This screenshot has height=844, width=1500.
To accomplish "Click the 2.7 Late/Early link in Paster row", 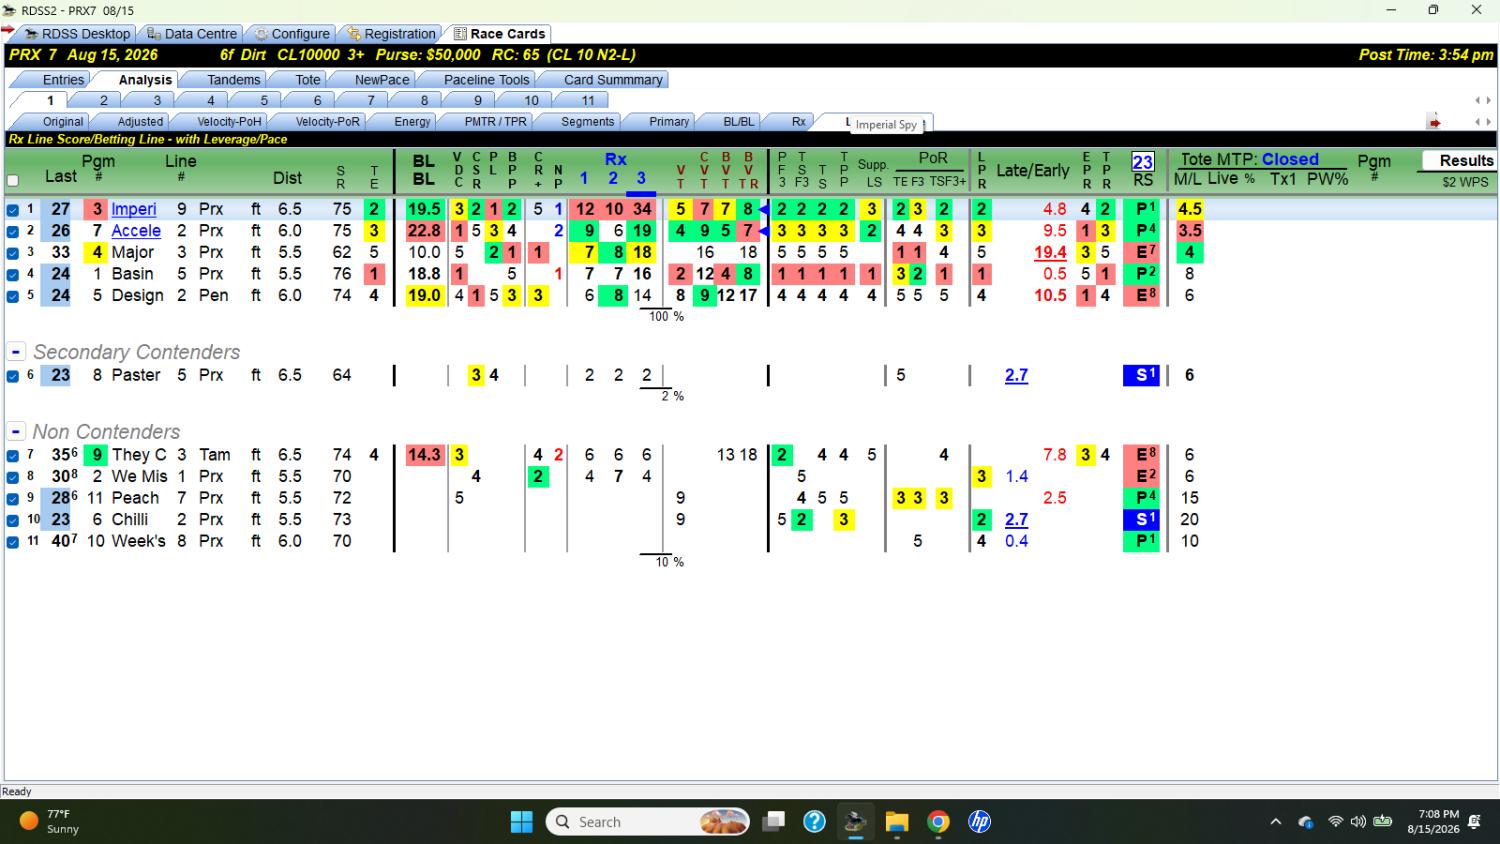I will 1016,376.
